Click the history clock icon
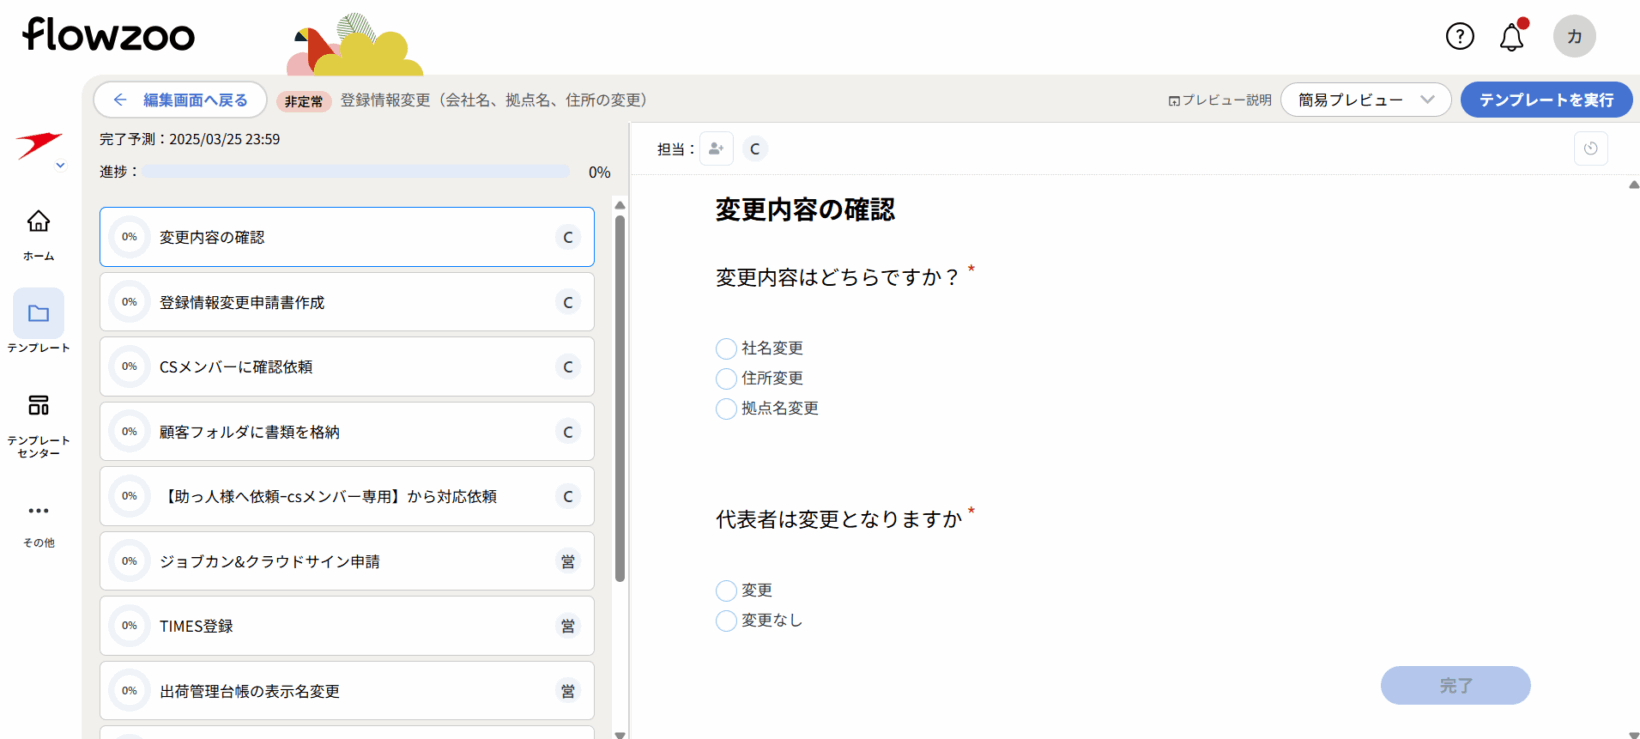 tap(1590, 149)
